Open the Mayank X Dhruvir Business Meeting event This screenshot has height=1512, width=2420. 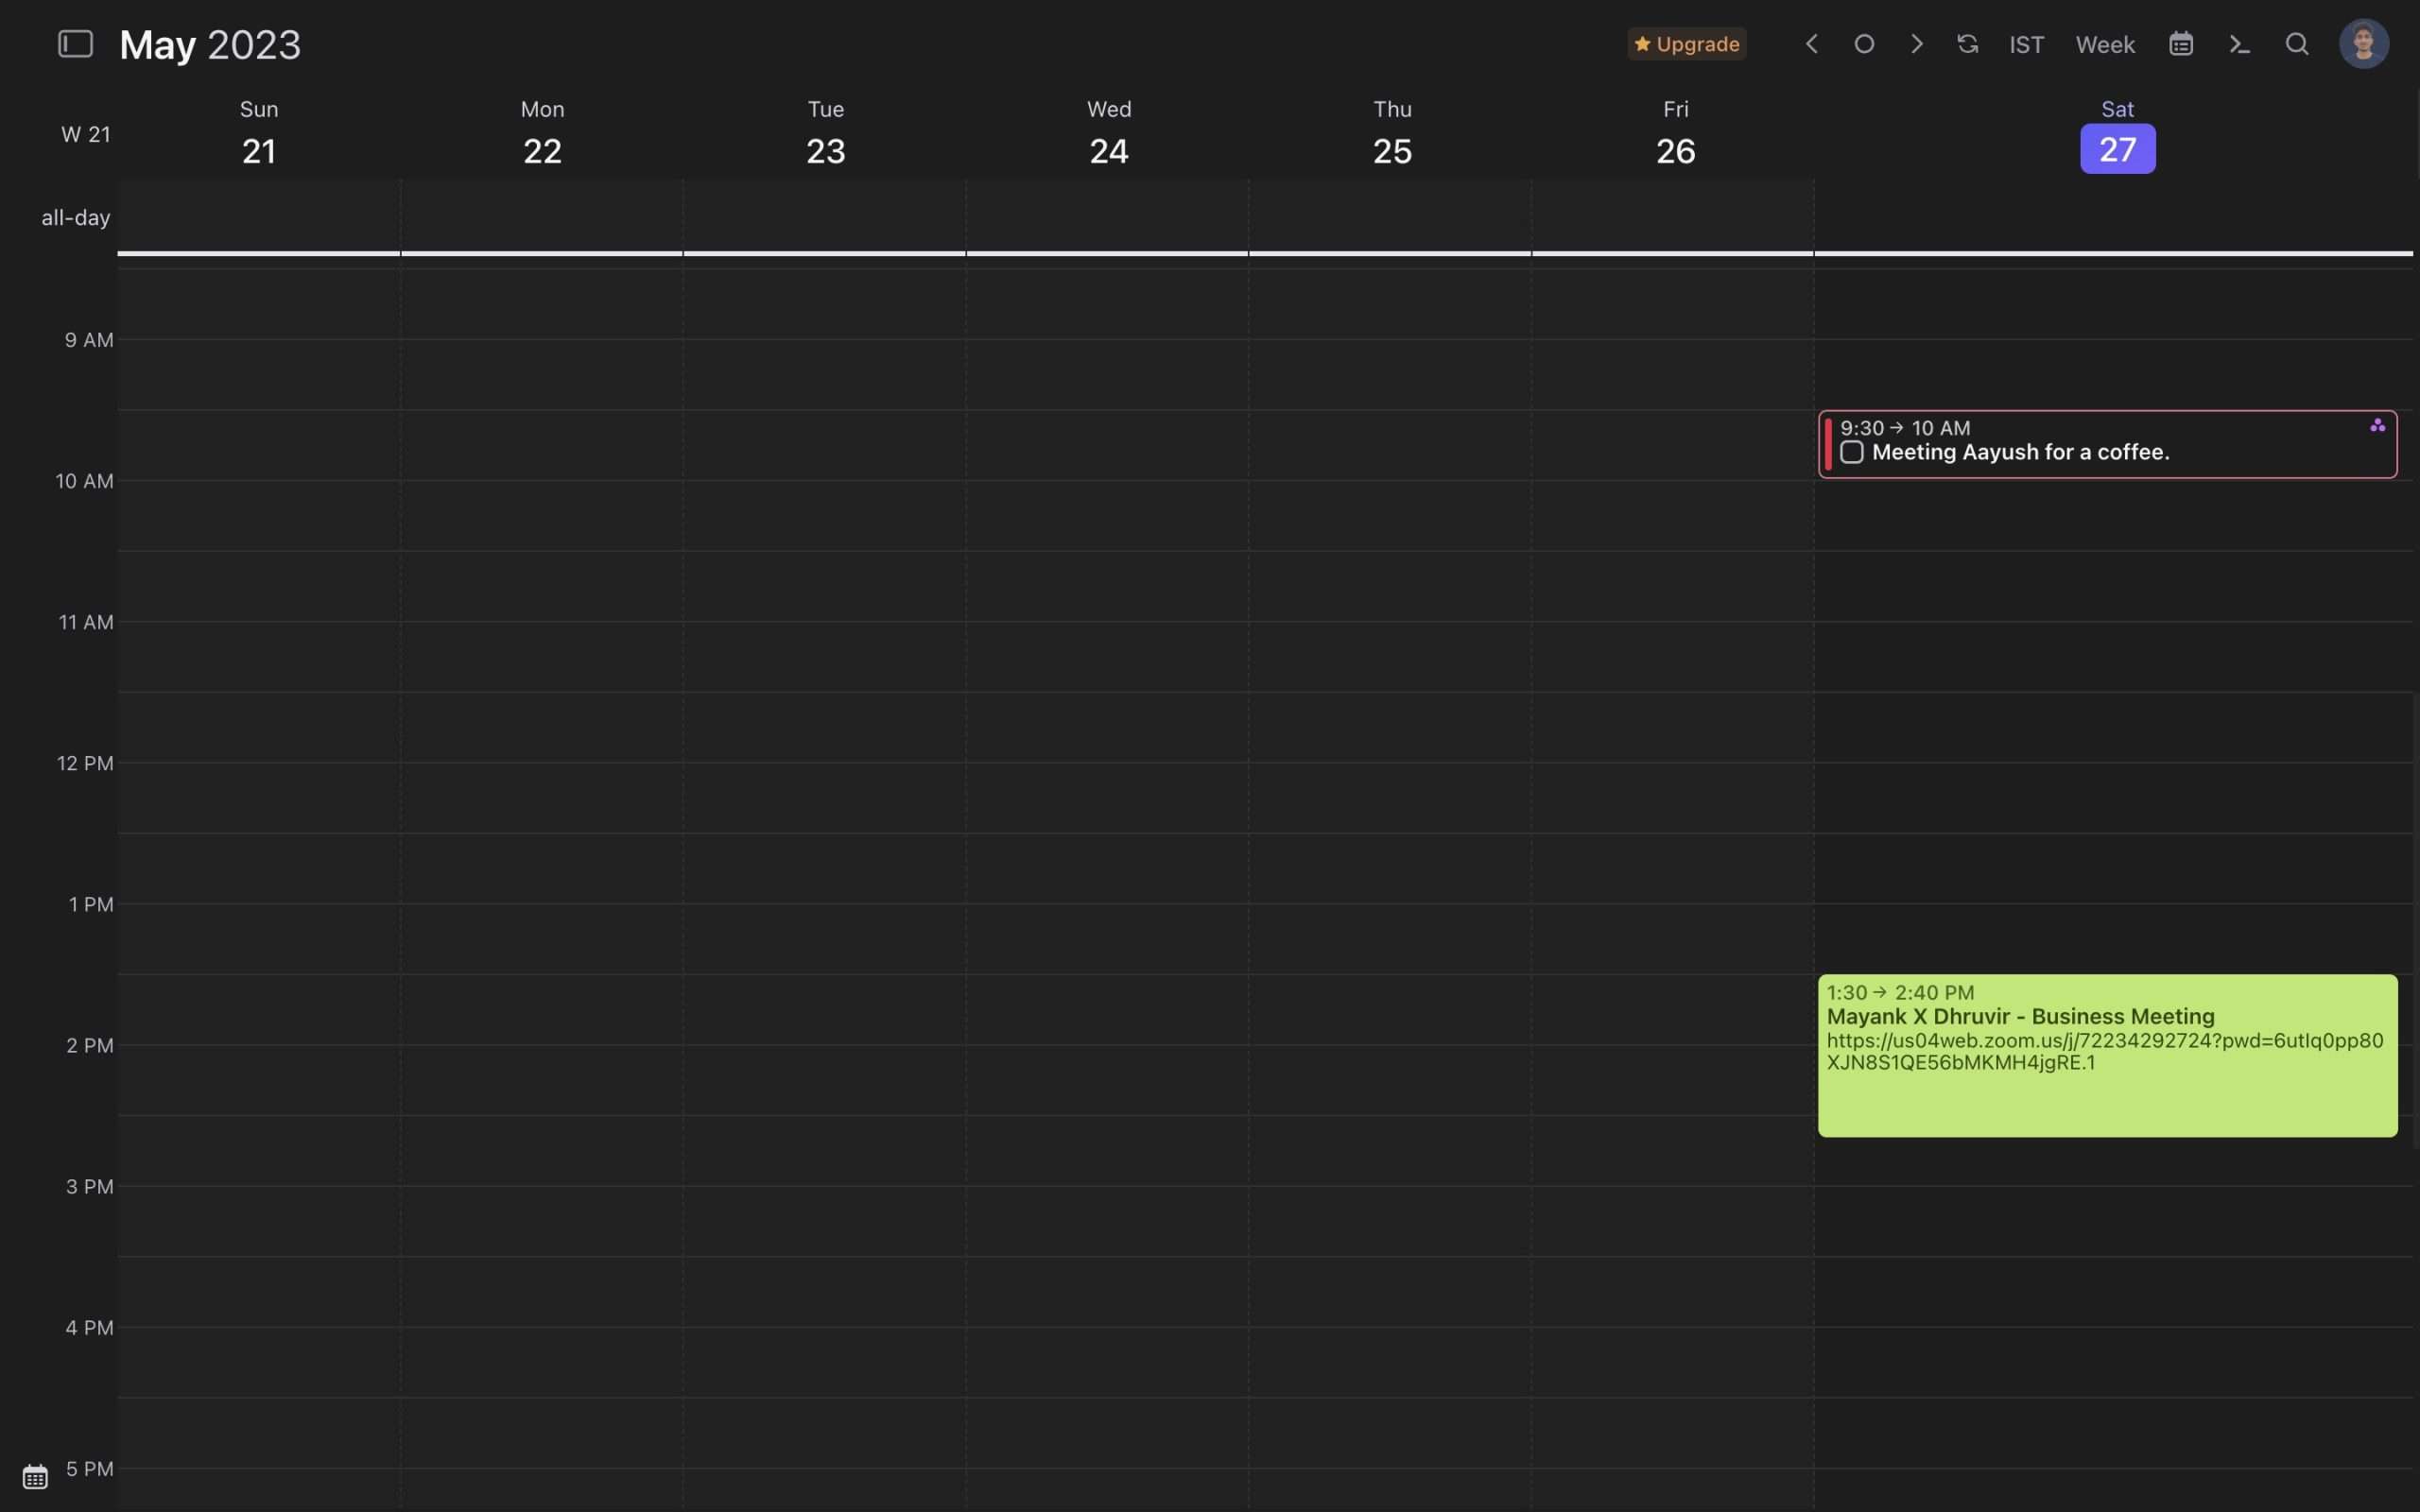pyautogui.click(x=2107, y=1055)
